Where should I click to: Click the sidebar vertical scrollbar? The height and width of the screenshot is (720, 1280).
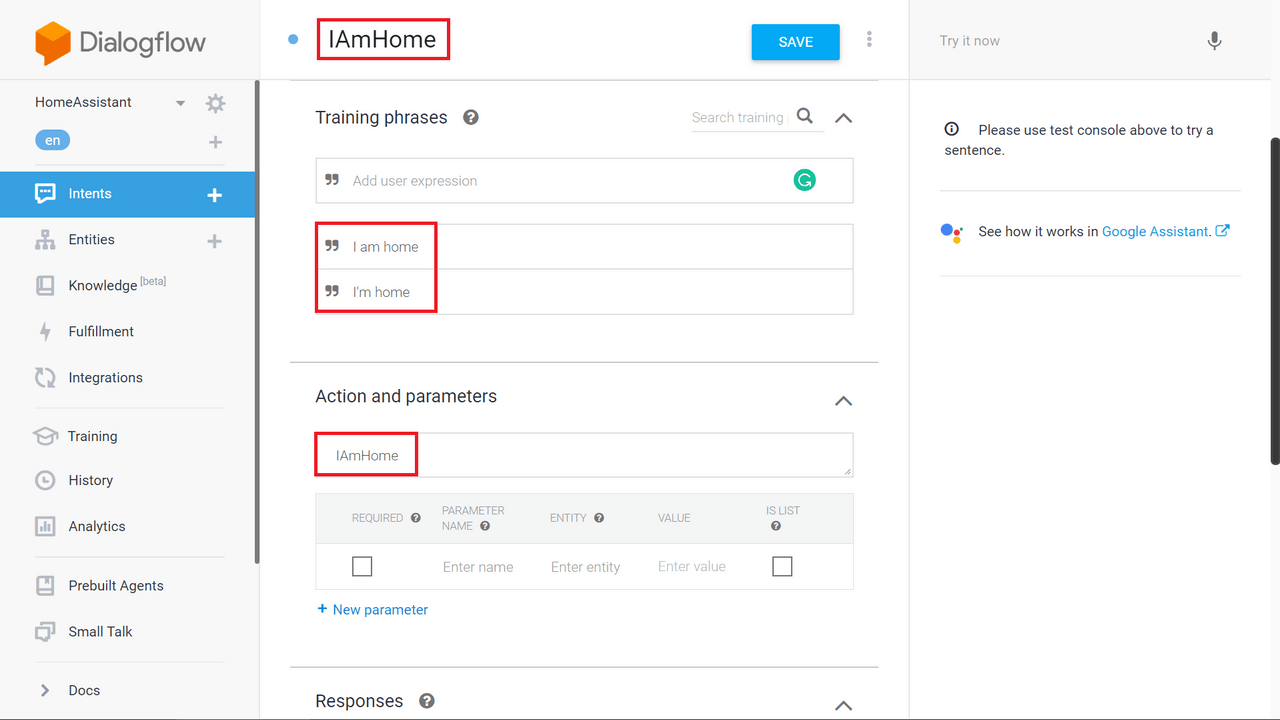pos(257,320)
